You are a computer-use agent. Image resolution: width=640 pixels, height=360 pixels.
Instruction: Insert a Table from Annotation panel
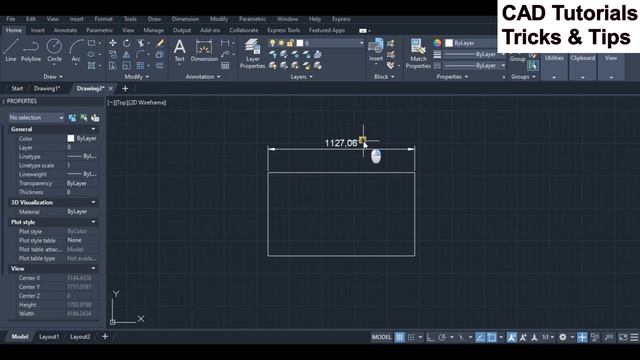tap(225, 65)
